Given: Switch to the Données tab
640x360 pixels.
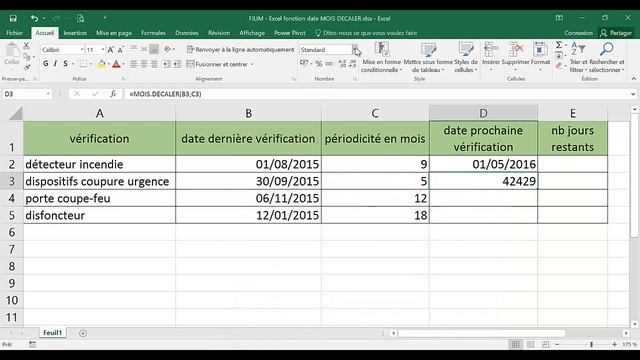Looking at the screenshot, I should click(x=187, y=33).
